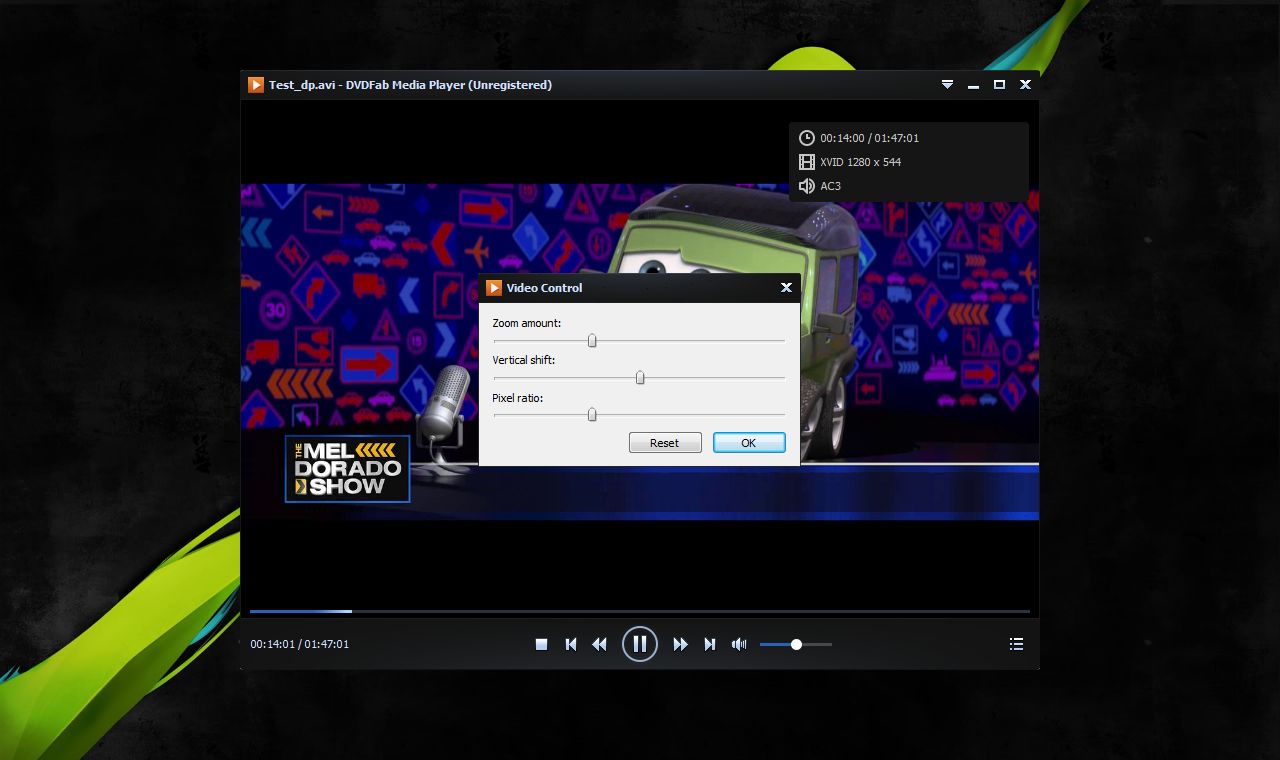The image size is (1280, 760).
Task: Click the clock icon in info overlay
Action: (x=807, y=138)
